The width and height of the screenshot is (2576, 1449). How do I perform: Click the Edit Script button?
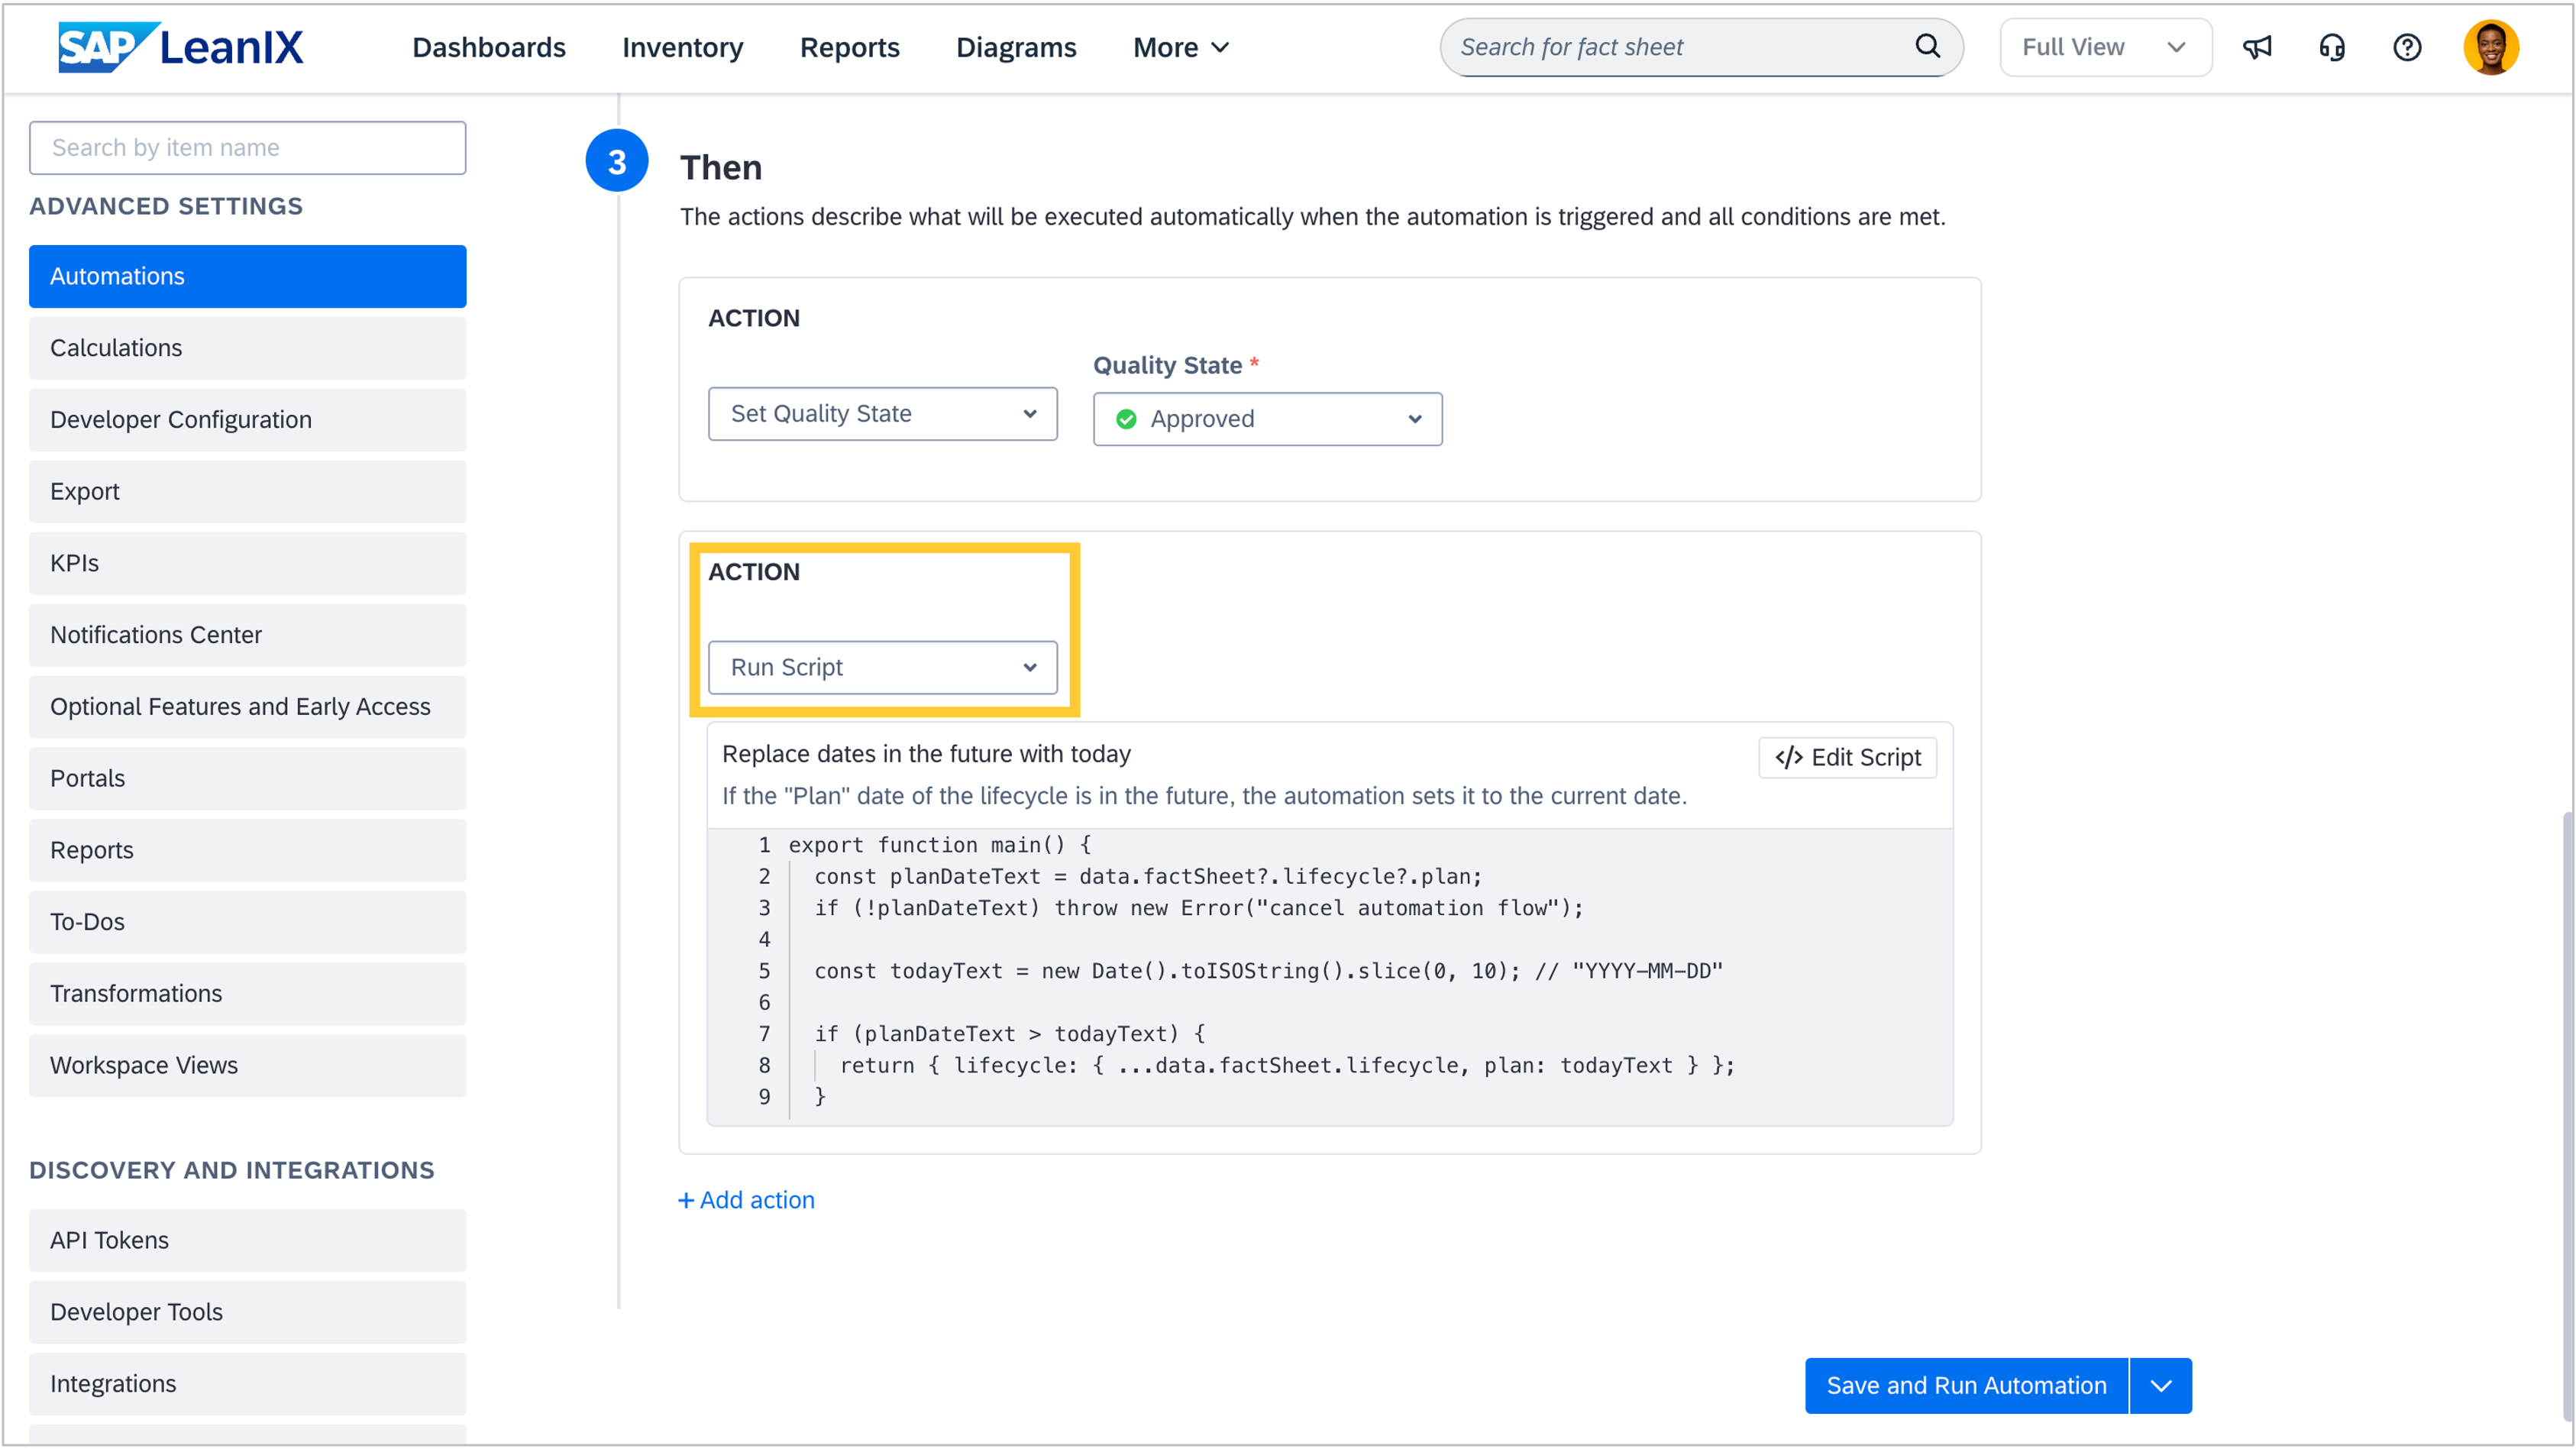tap(1847, 757)
